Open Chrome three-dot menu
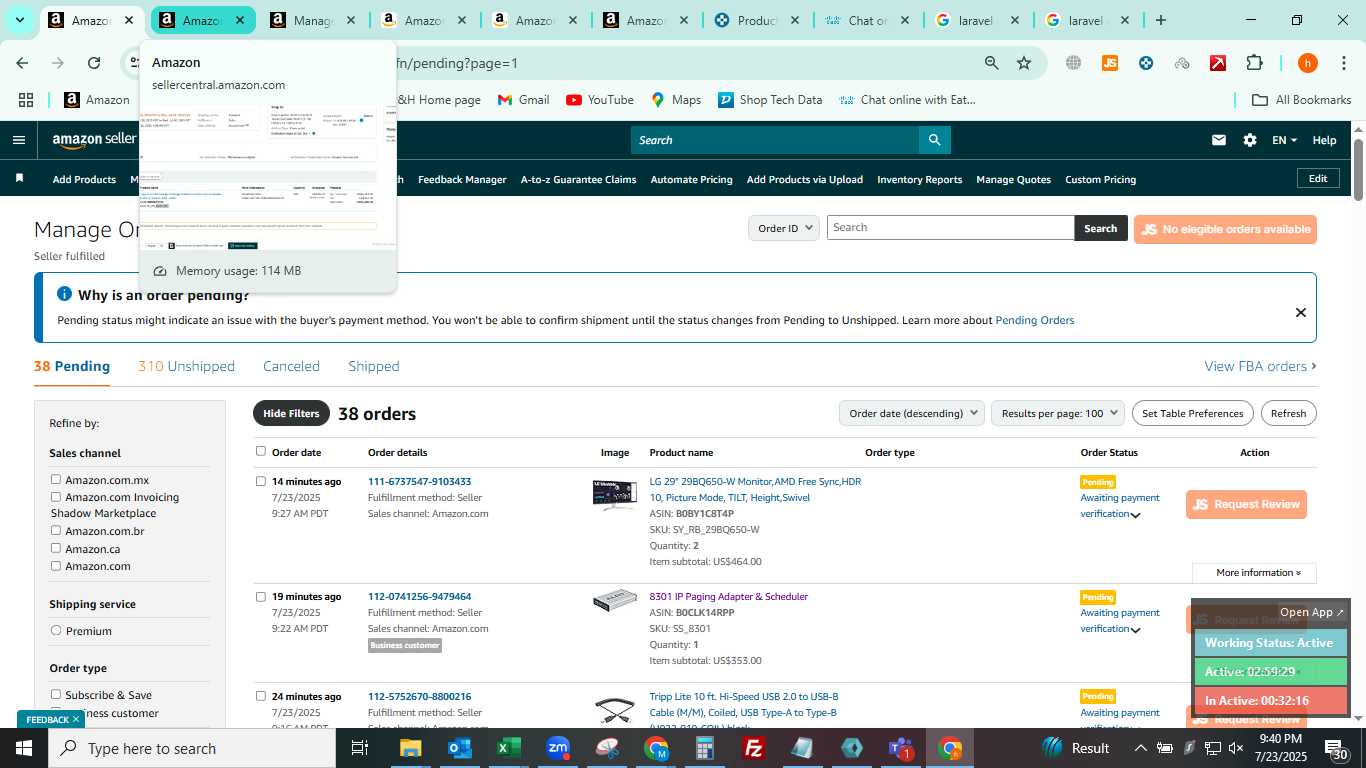Screen dimensions: 1366x768 pos(1343,63)
